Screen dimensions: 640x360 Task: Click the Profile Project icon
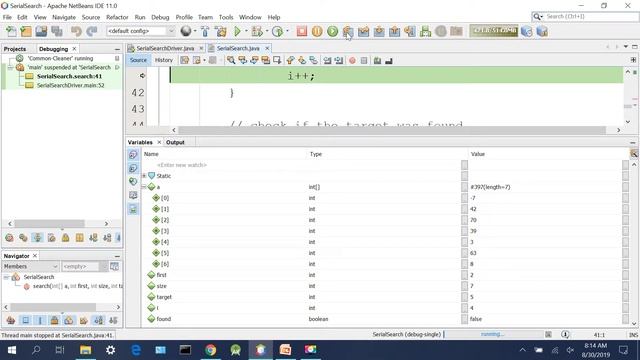tap(278, 31)
